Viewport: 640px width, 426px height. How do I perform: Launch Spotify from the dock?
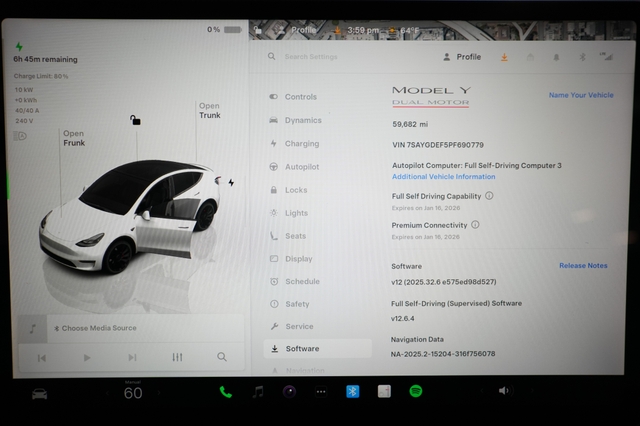[x=416, y=391]
